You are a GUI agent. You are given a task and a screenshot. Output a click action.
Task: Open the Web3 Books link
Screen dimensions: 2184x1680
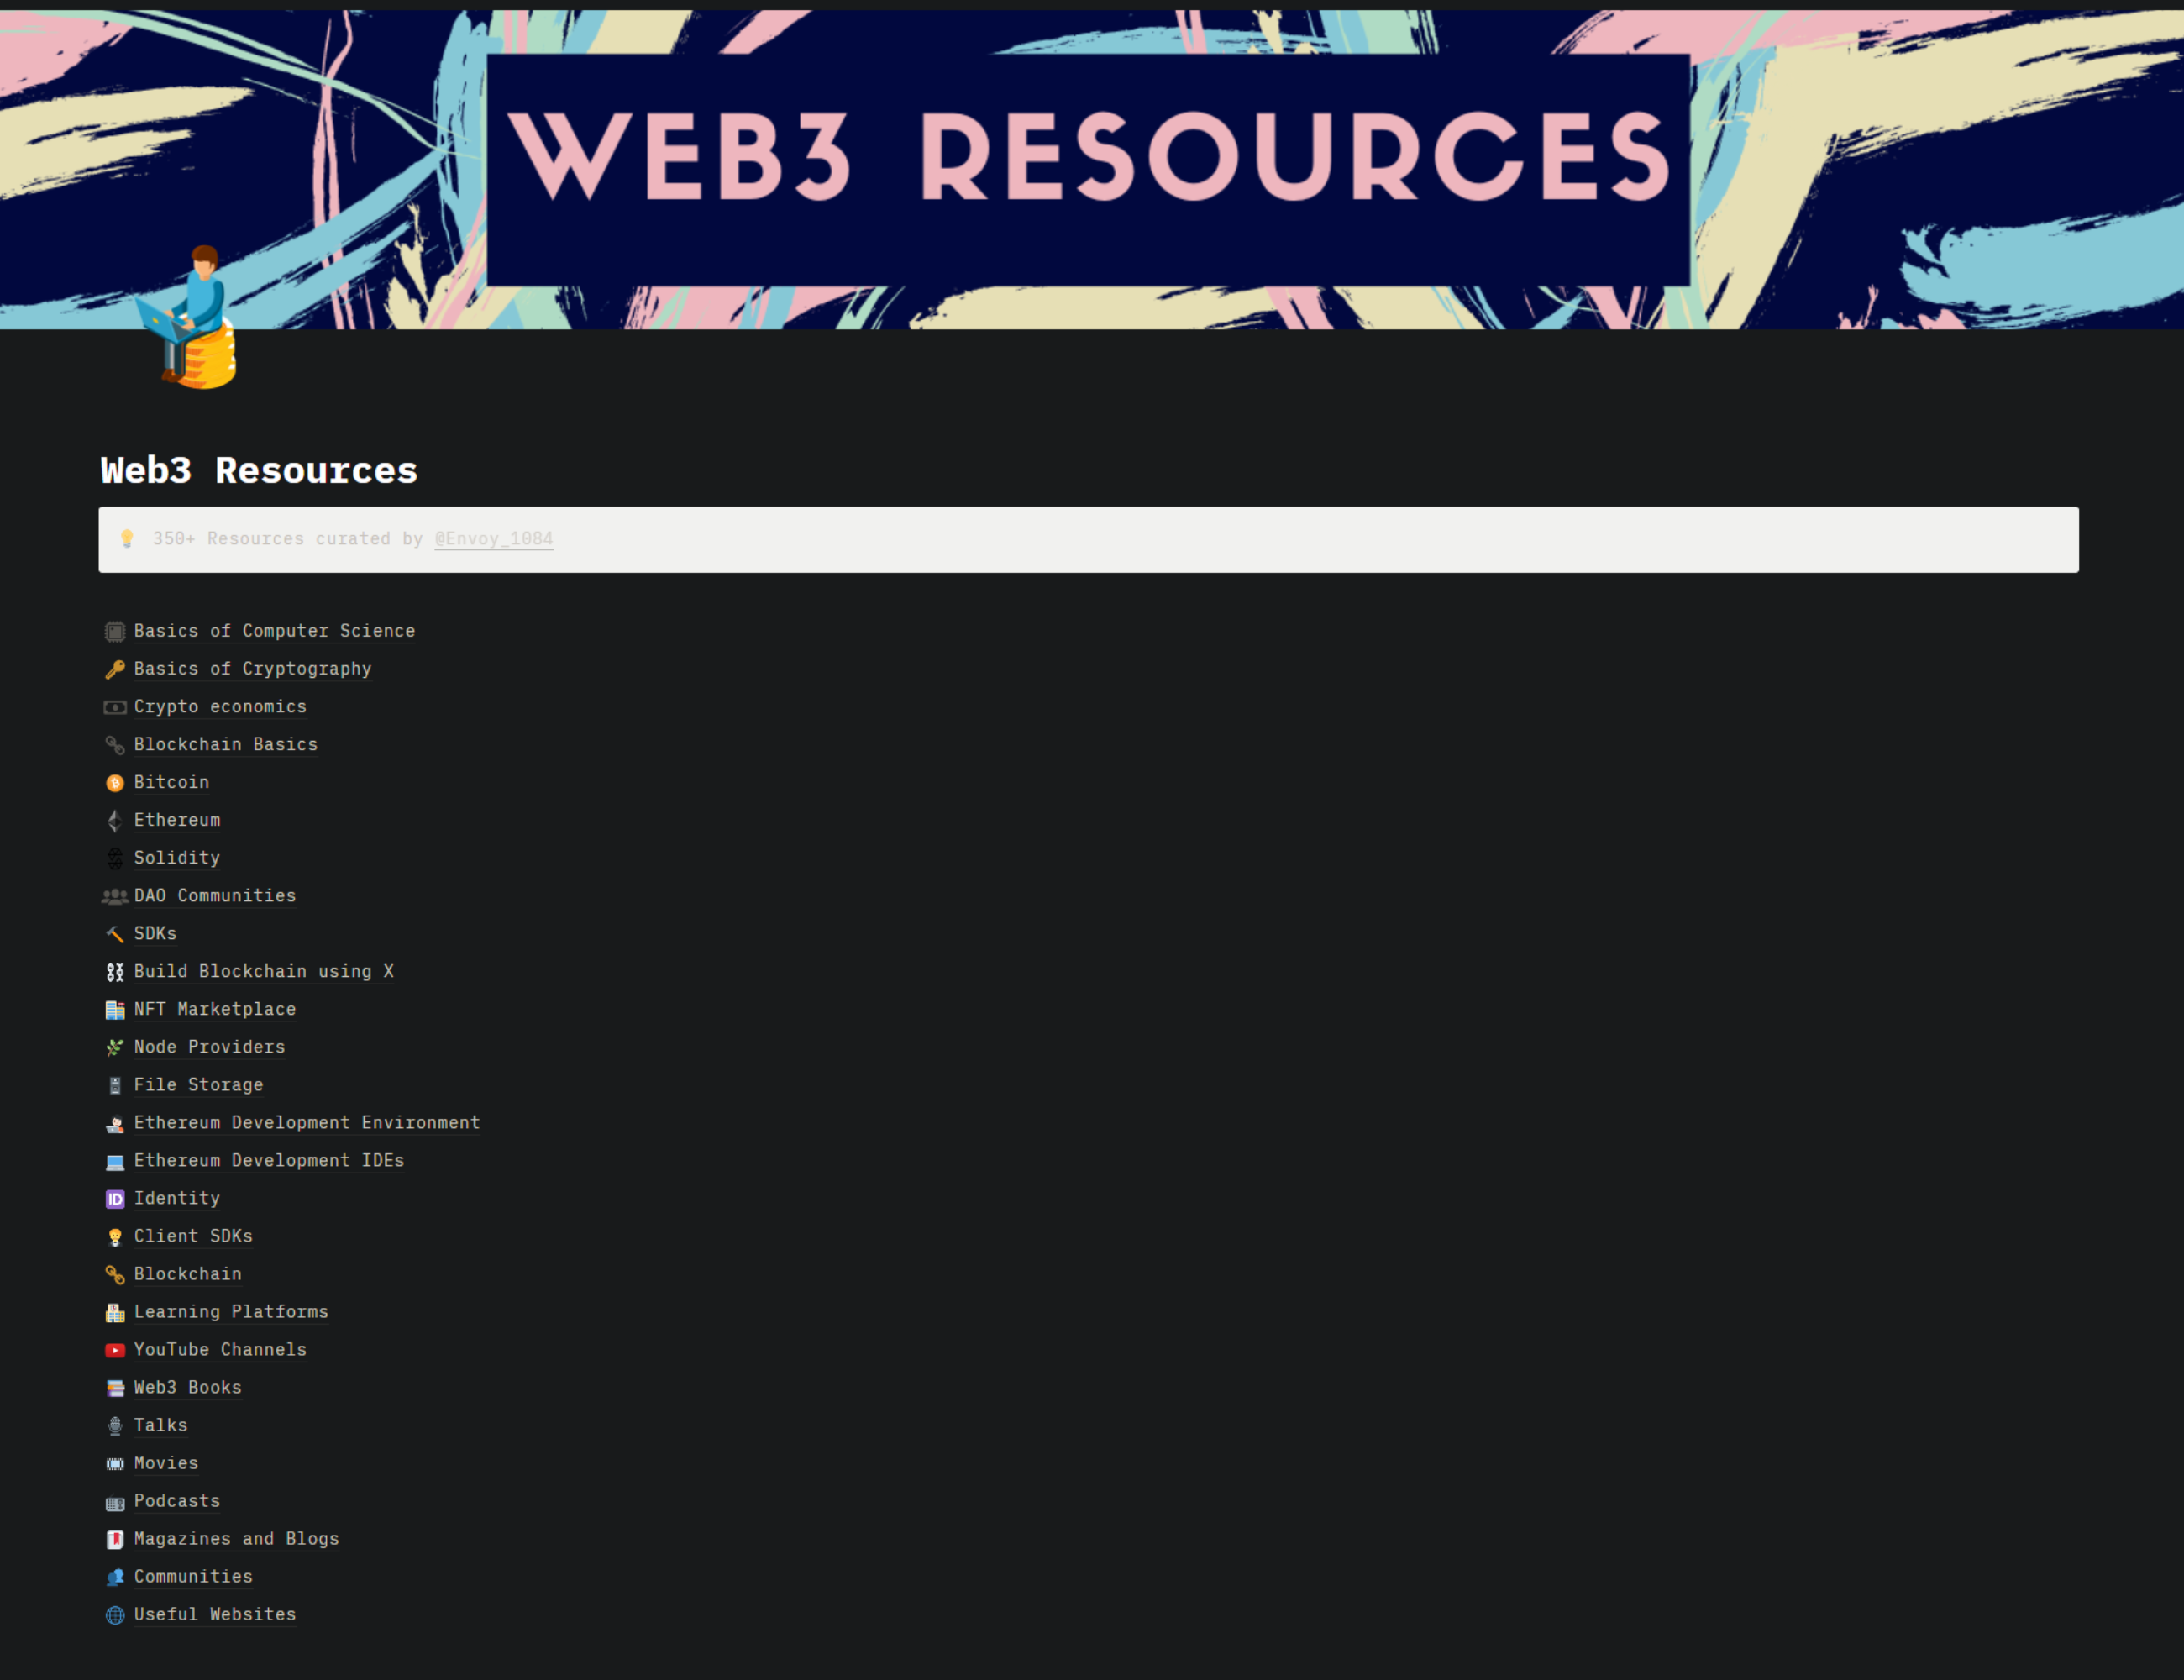point(188,1388)
